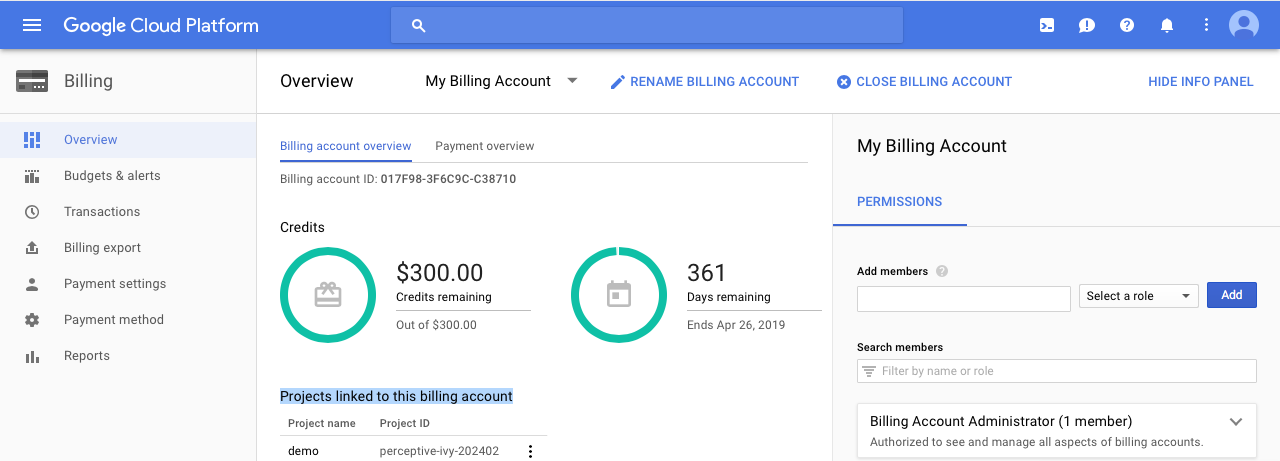Open Reports in sidebar
This screenshot has width=1280, height=461.
tap(87, 356)
